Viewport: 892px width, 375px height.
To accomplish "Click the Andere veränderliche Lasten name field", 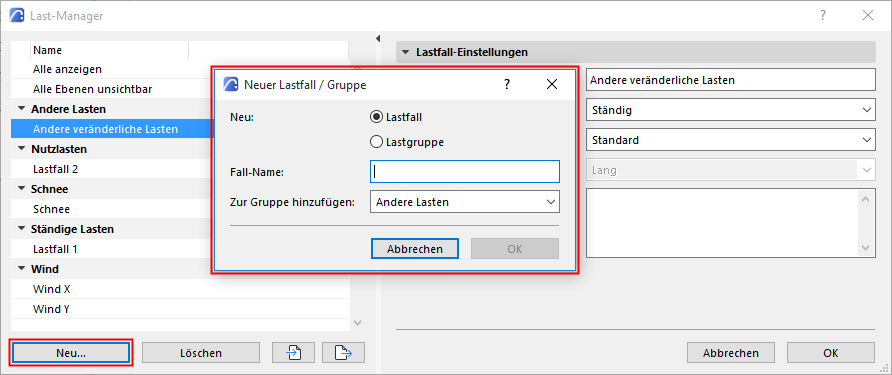I will point(730,80).
